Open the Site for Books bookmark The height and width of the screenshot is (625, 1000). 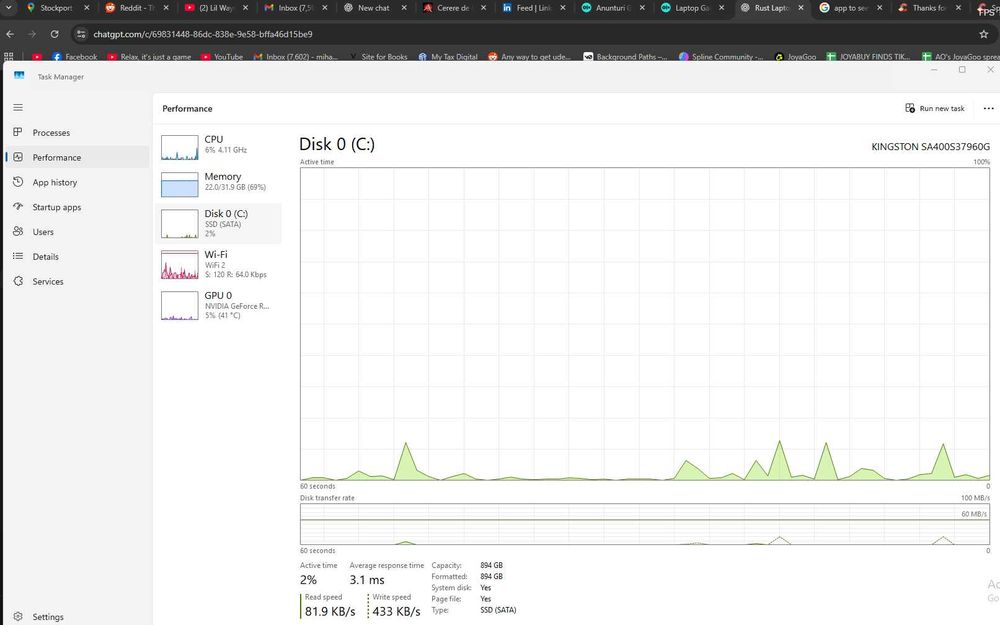click(x=378, y=57)
